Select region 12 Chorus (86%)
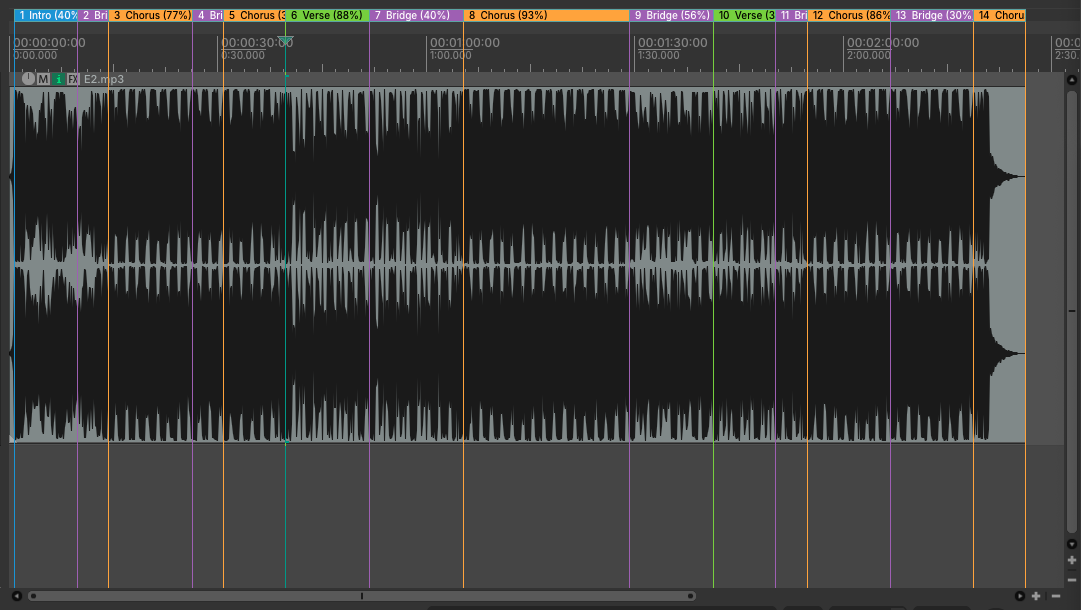This screenshot has height=610, width=1081. pos(849,15)
